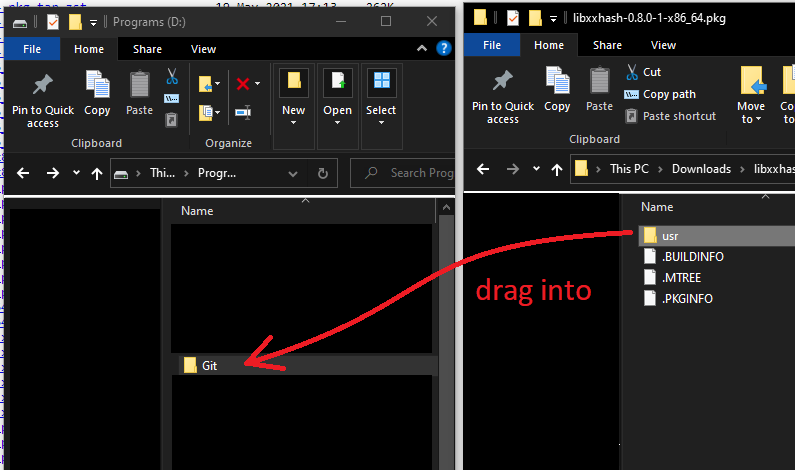Click the Copy path icon in Programs window
Screen dimensions: 795x470
pos(171,98)
